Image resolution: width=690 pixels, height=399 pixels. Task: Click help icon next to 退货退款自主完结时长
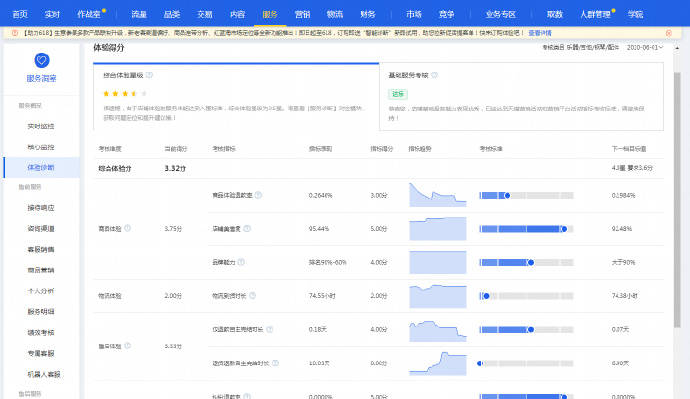(x=275, y=363)
